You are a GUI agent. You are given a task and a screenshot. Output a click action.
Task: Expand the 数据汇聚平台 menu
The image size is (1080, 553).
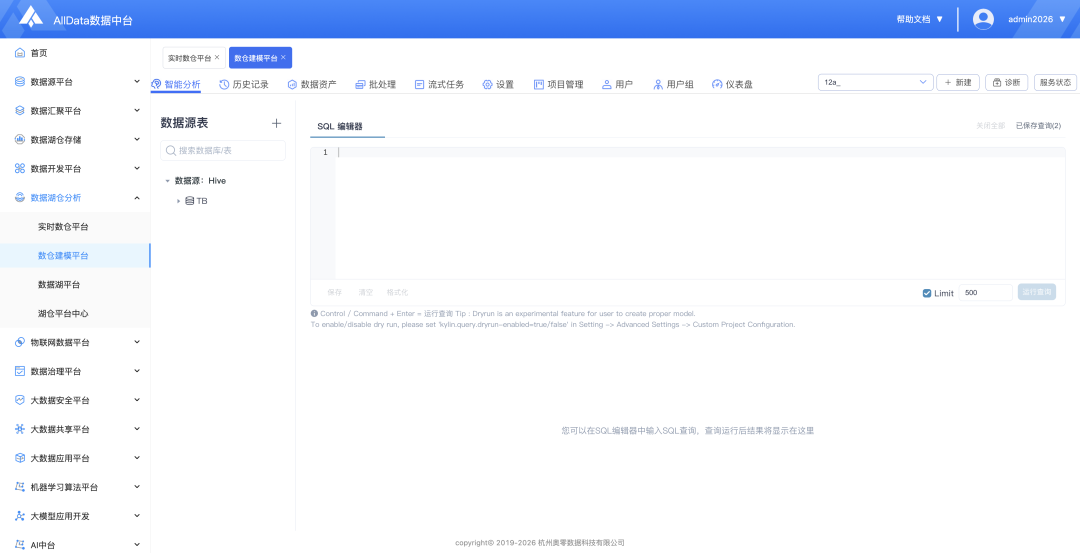137,110
